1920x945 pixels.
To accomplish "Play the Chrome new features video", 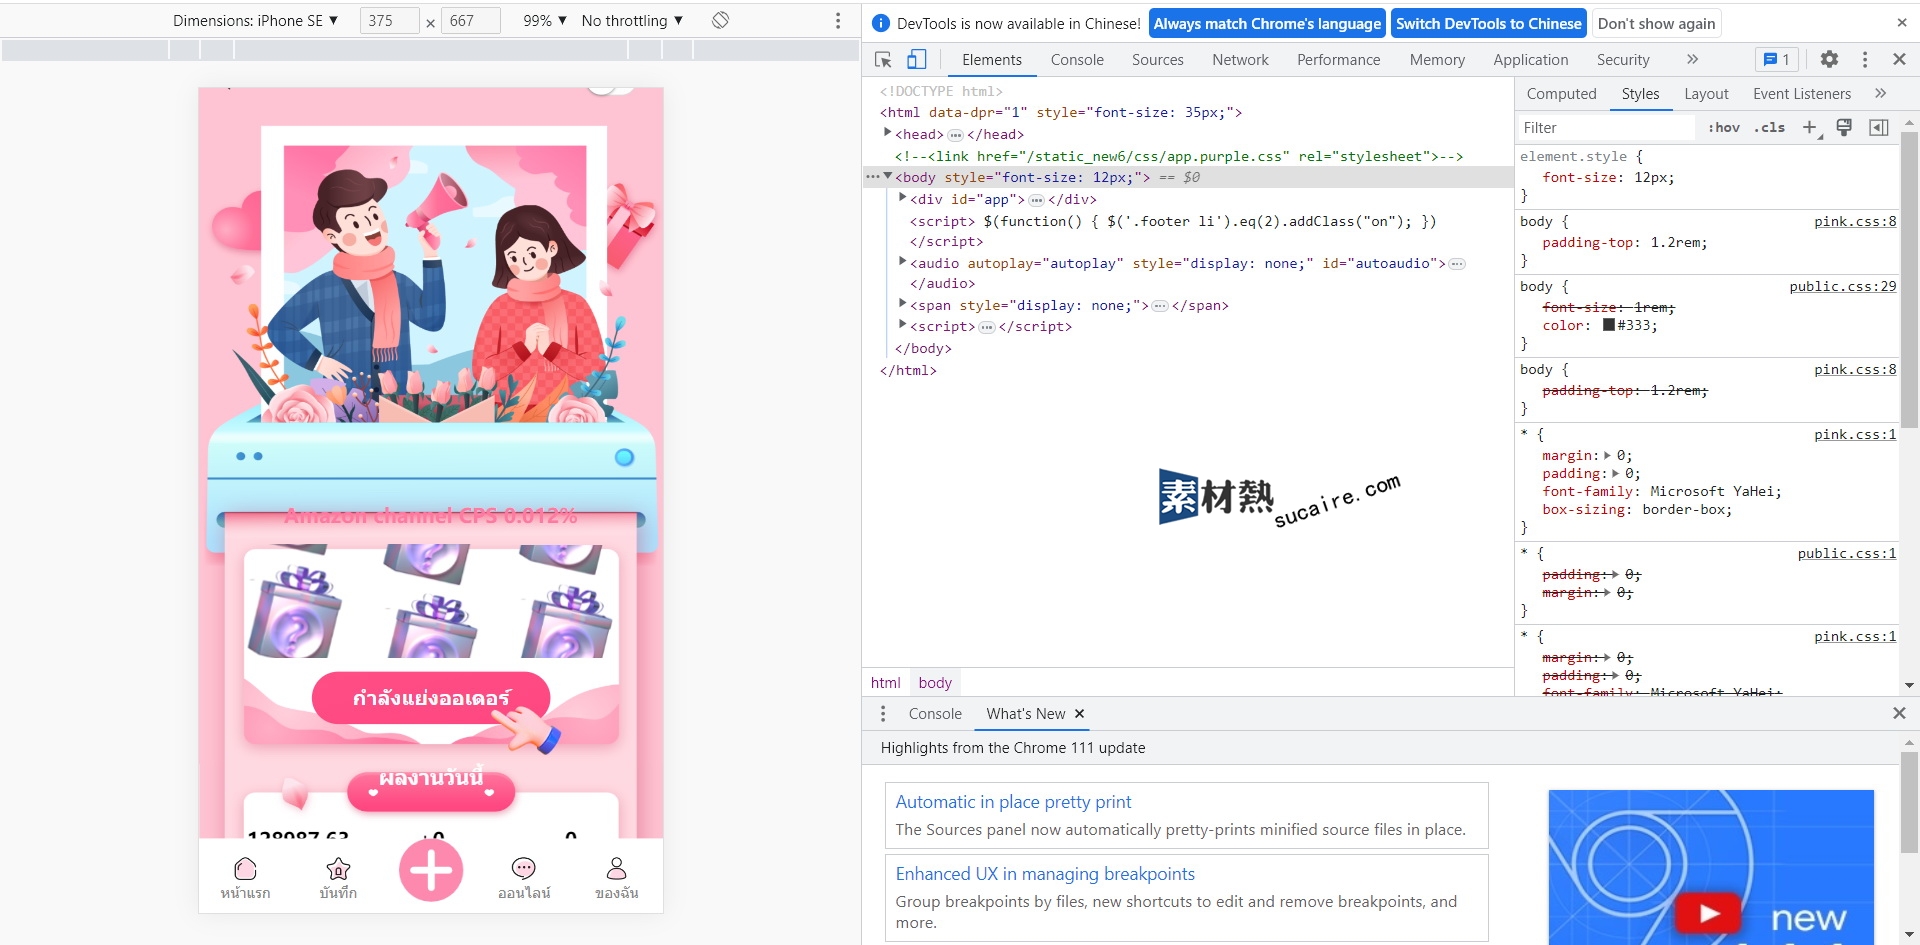I will coord(1708,913).
